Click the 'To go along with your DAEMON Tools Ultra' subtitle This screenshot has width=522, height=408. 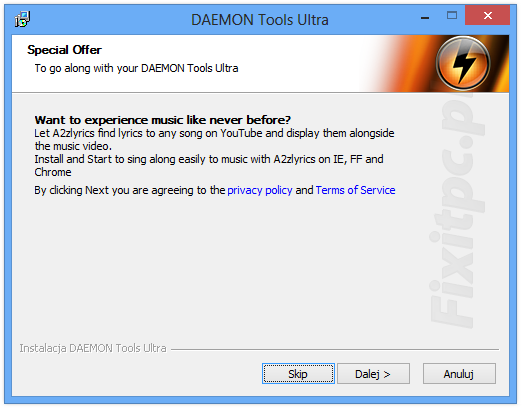[x=136, y=68]
